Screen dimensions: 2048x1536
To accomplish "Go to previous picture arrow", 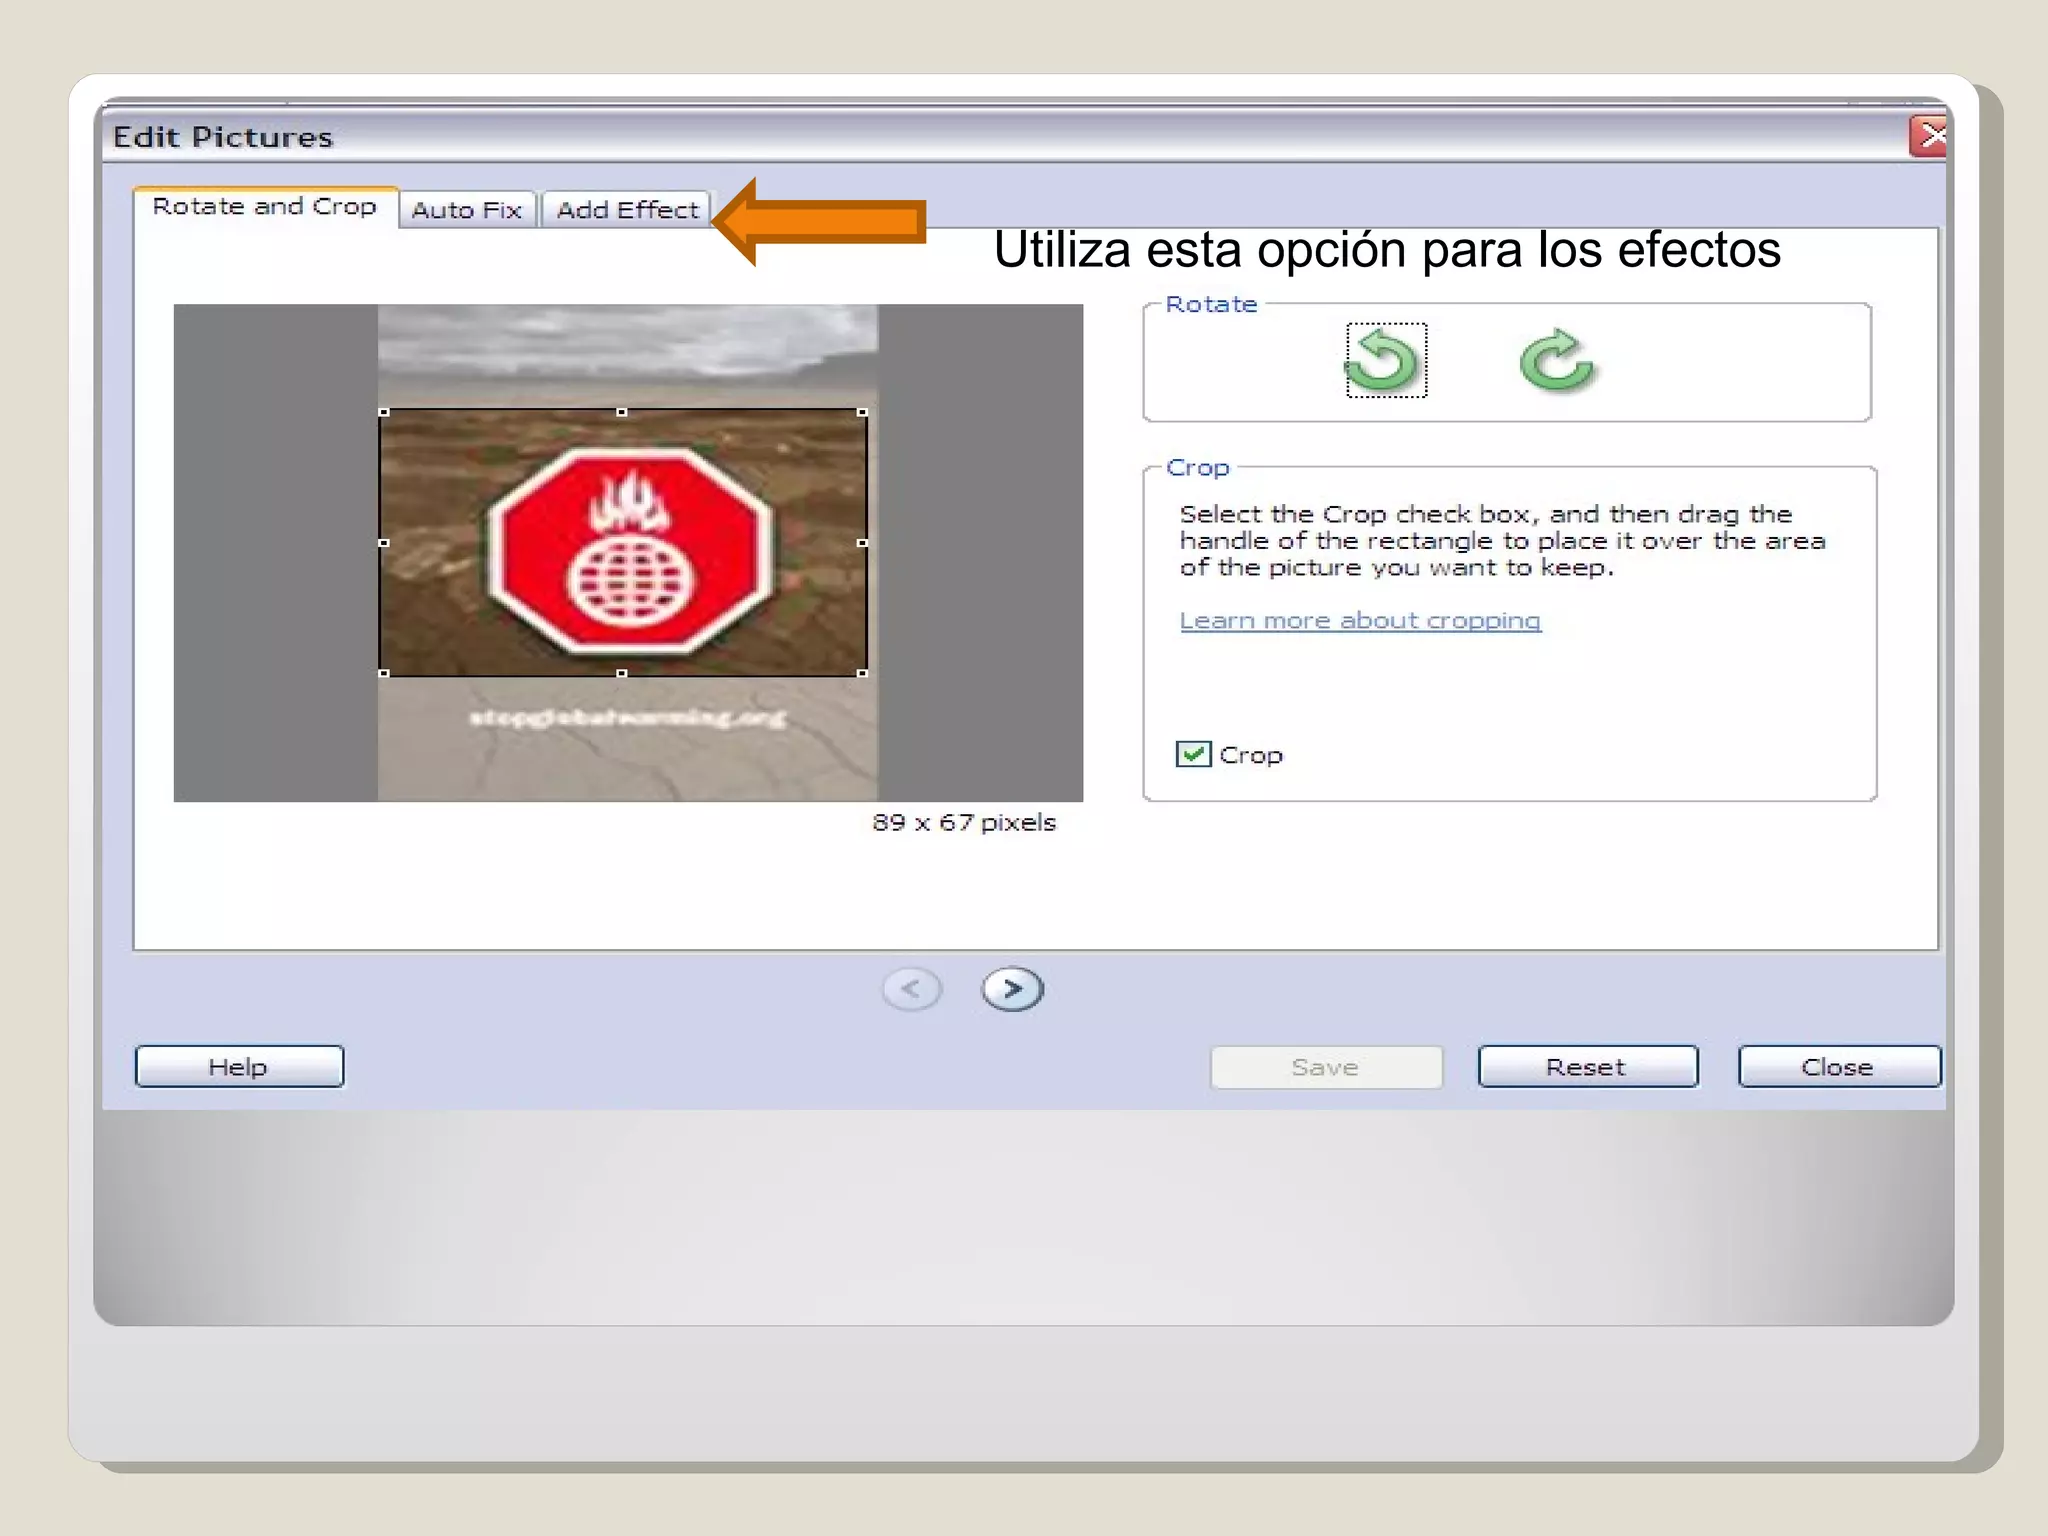I will (x=911, y=989).
